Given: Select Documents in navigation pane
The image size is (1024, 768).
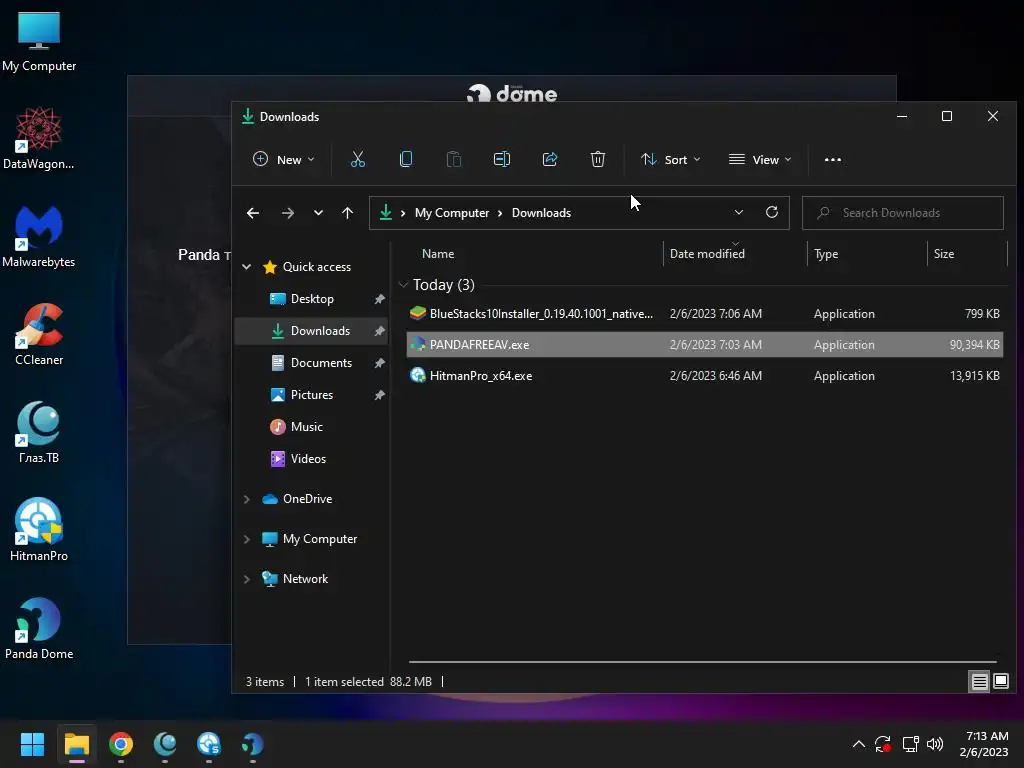Looking at the screenshot, I should pyautogui.click(x=321, y=363).
